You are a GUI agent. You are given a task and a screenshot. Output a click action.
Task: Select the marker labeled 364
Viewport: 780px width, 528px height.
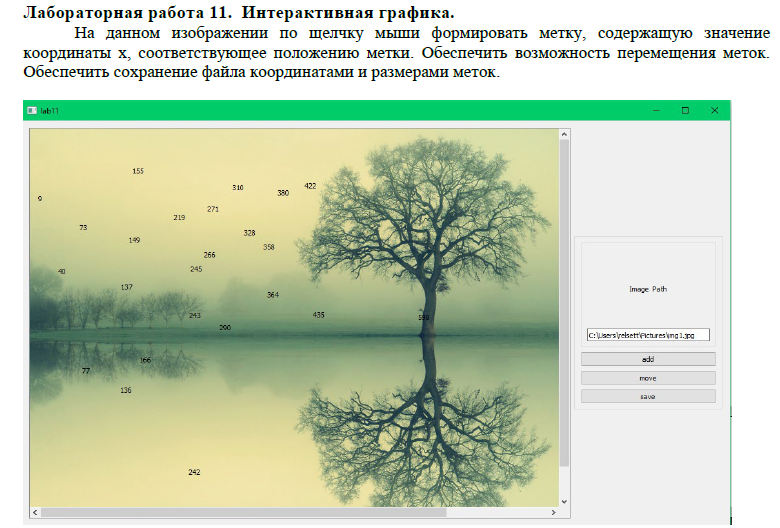(x=273, y=295)
